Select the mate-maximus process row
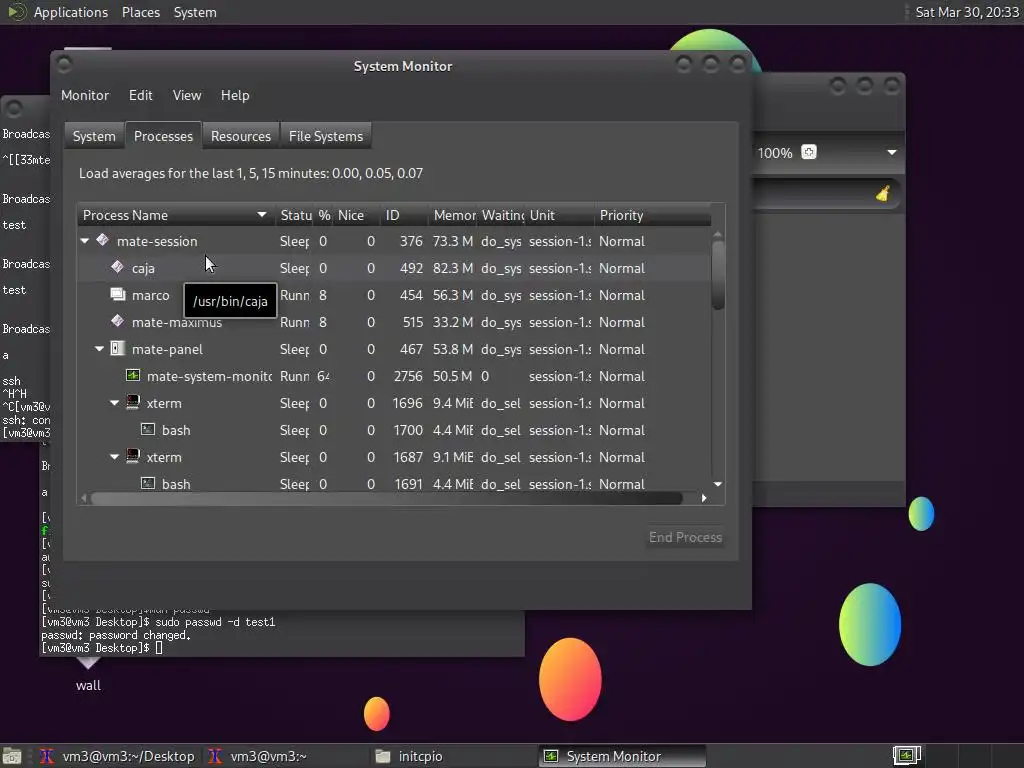The image size is (1024, 768). pyautogui.click(x=394, y=322)
